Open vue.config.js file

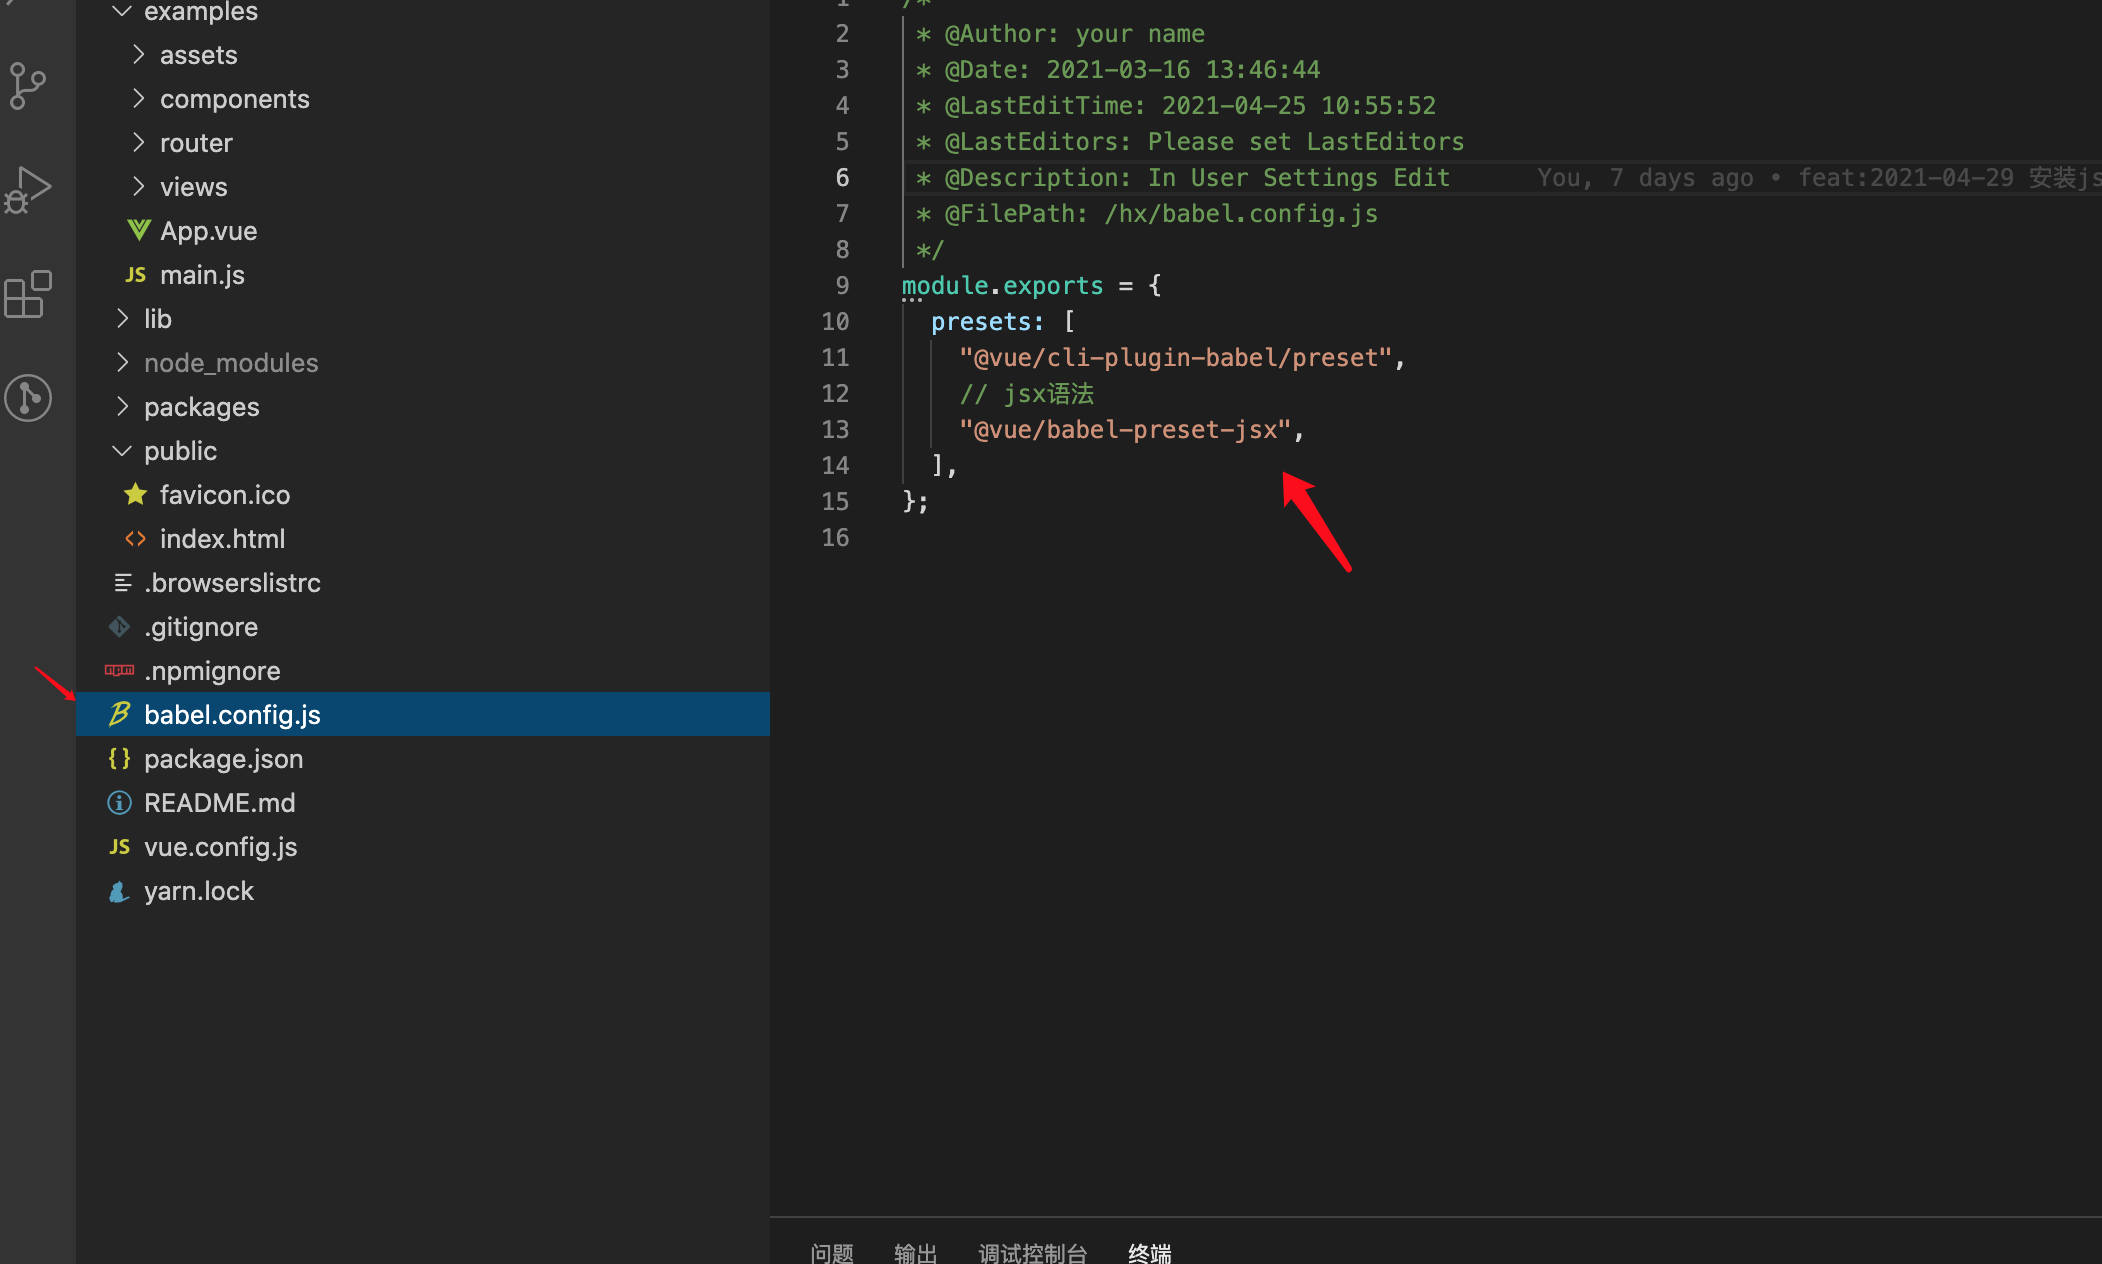click(423, 847)
